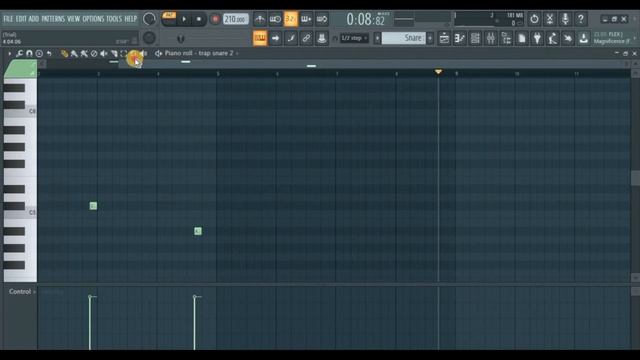Adjust the master pitch knob
The width and height of the screenshot is (640, 360).
[149, 38]
